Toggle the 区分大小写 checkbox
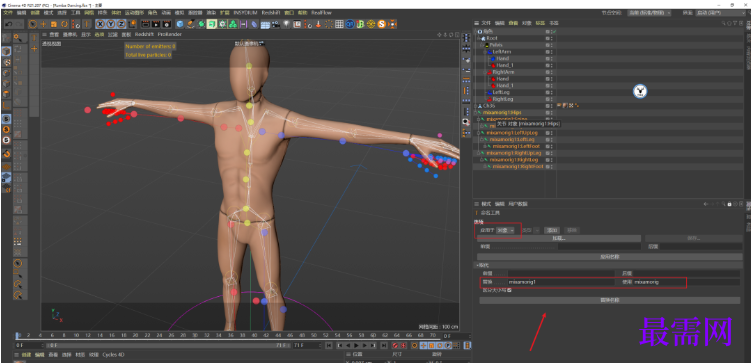Screen dimensions: 751x363 tap(510, 290)
